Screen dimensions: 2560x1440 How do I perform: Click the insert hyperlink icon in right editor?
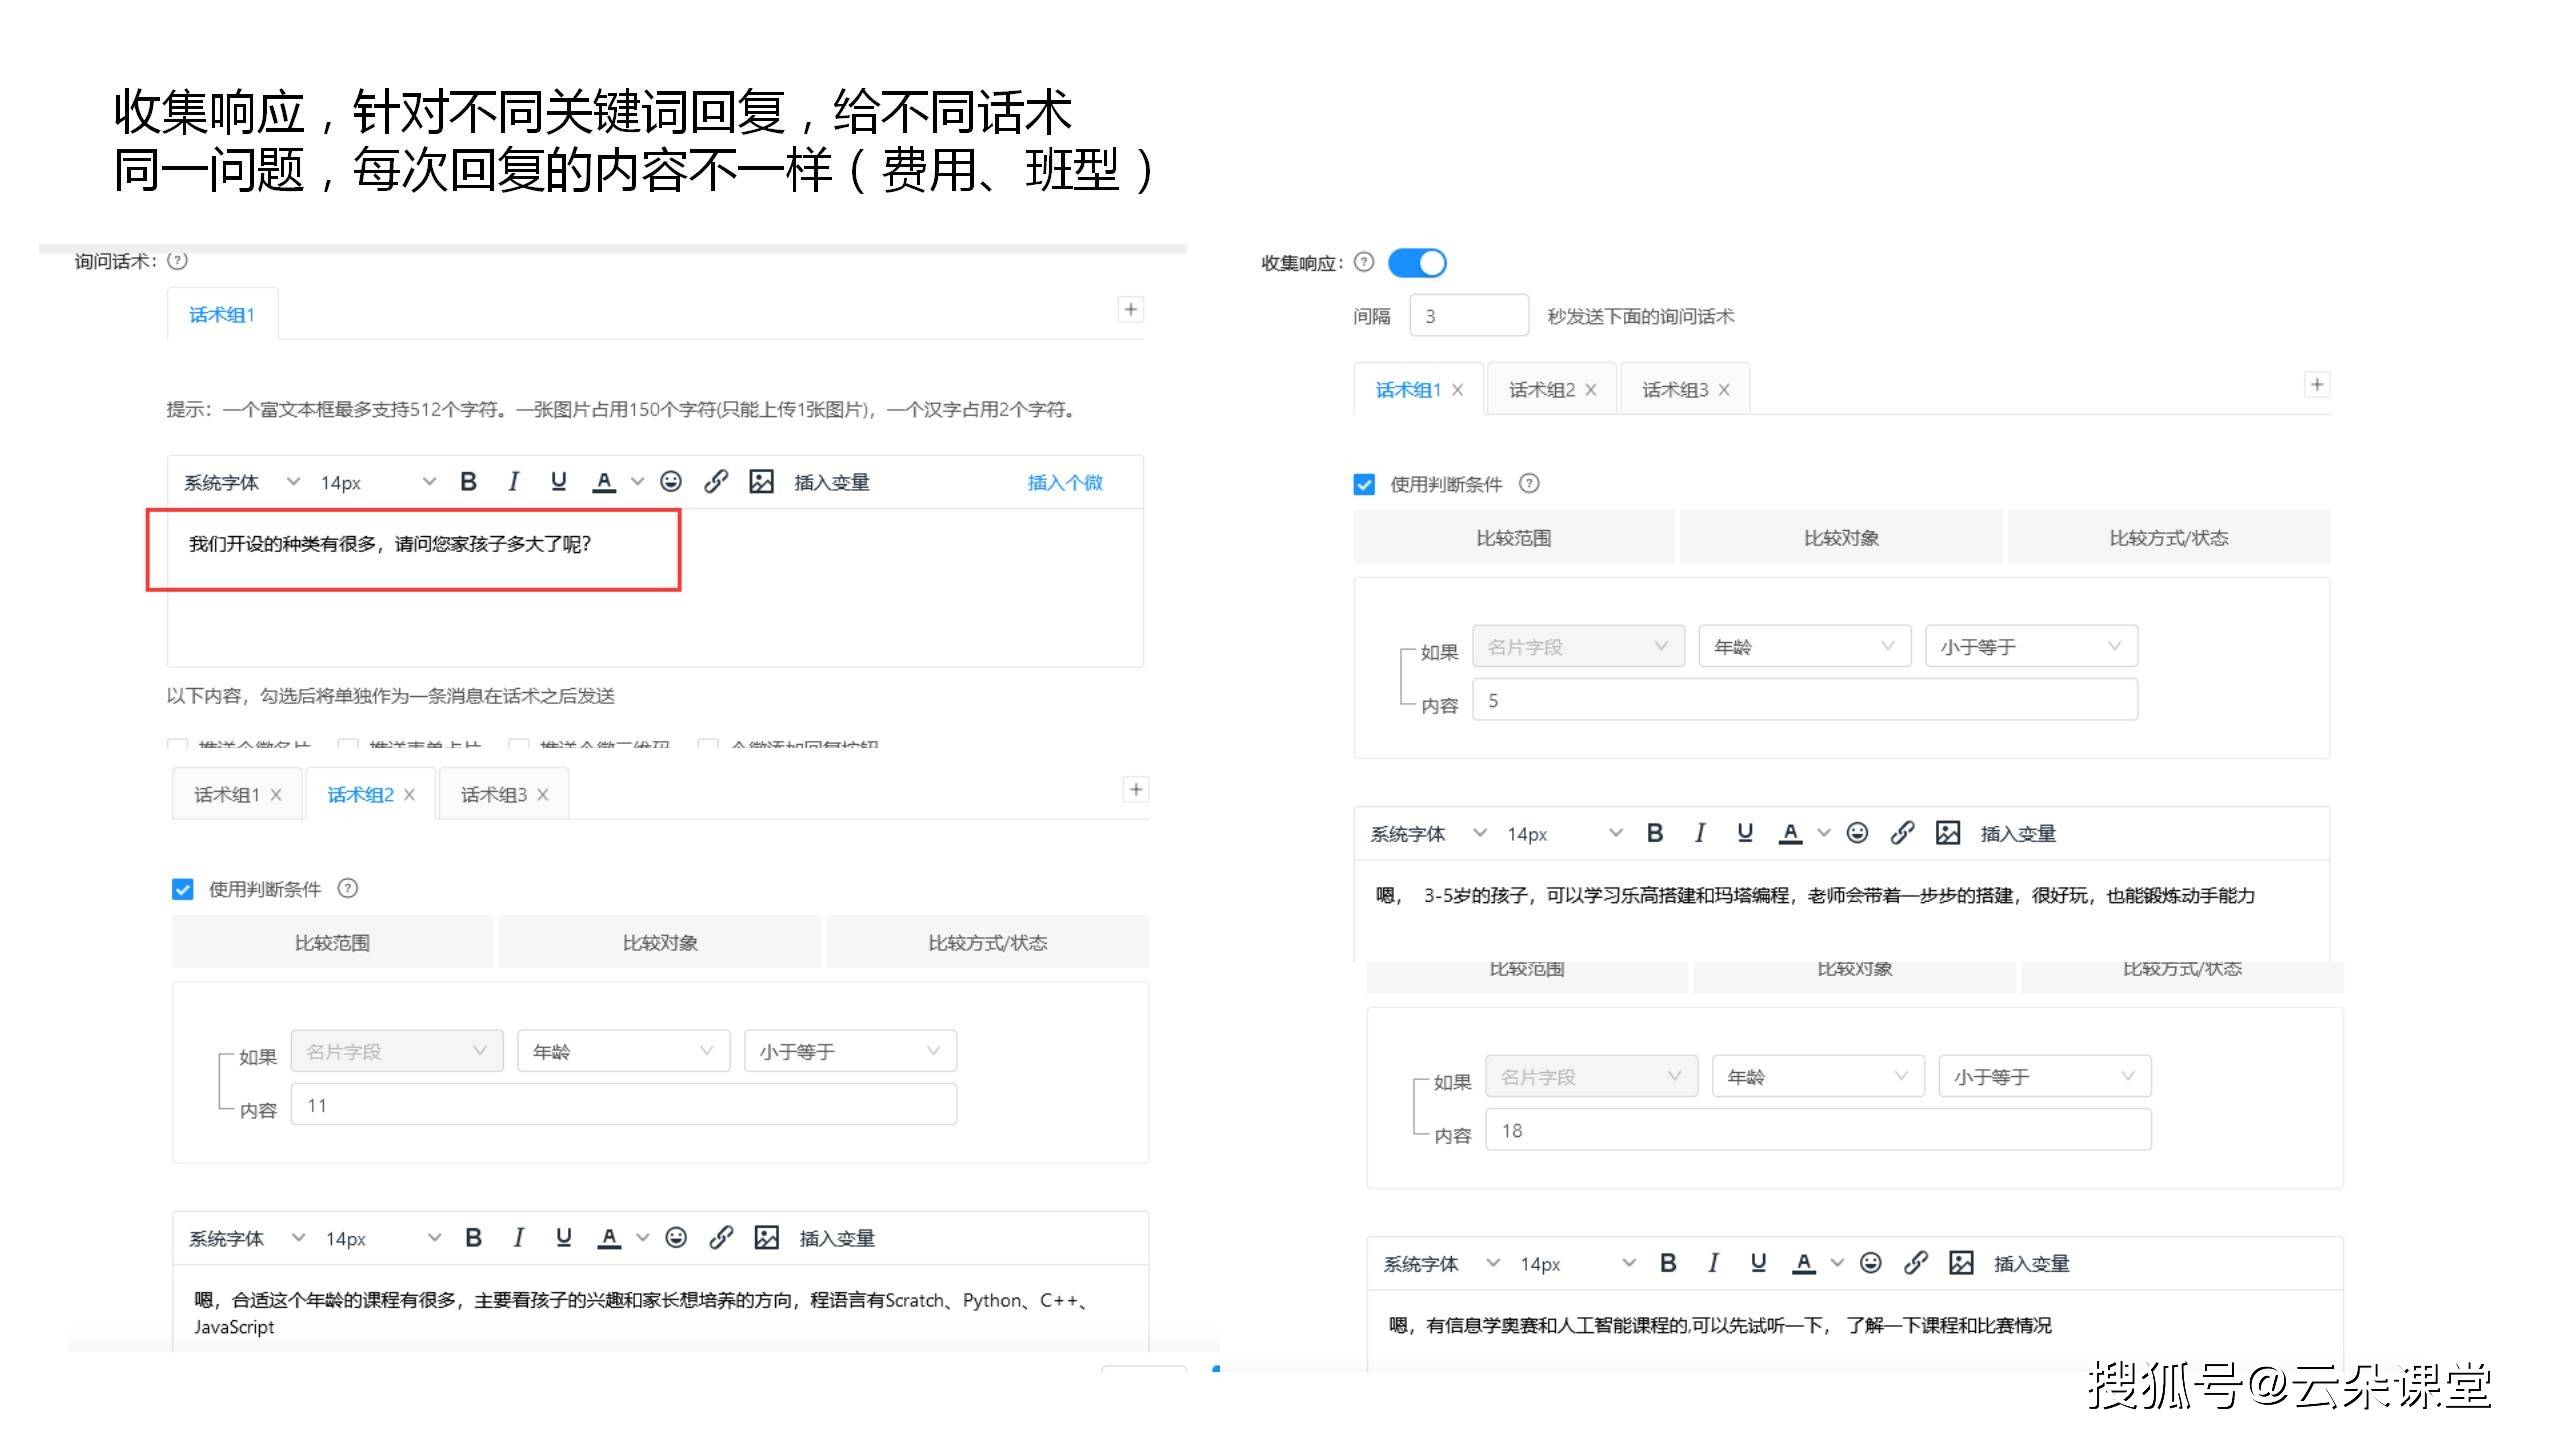pyautogui.click(x=1903, y=833)
